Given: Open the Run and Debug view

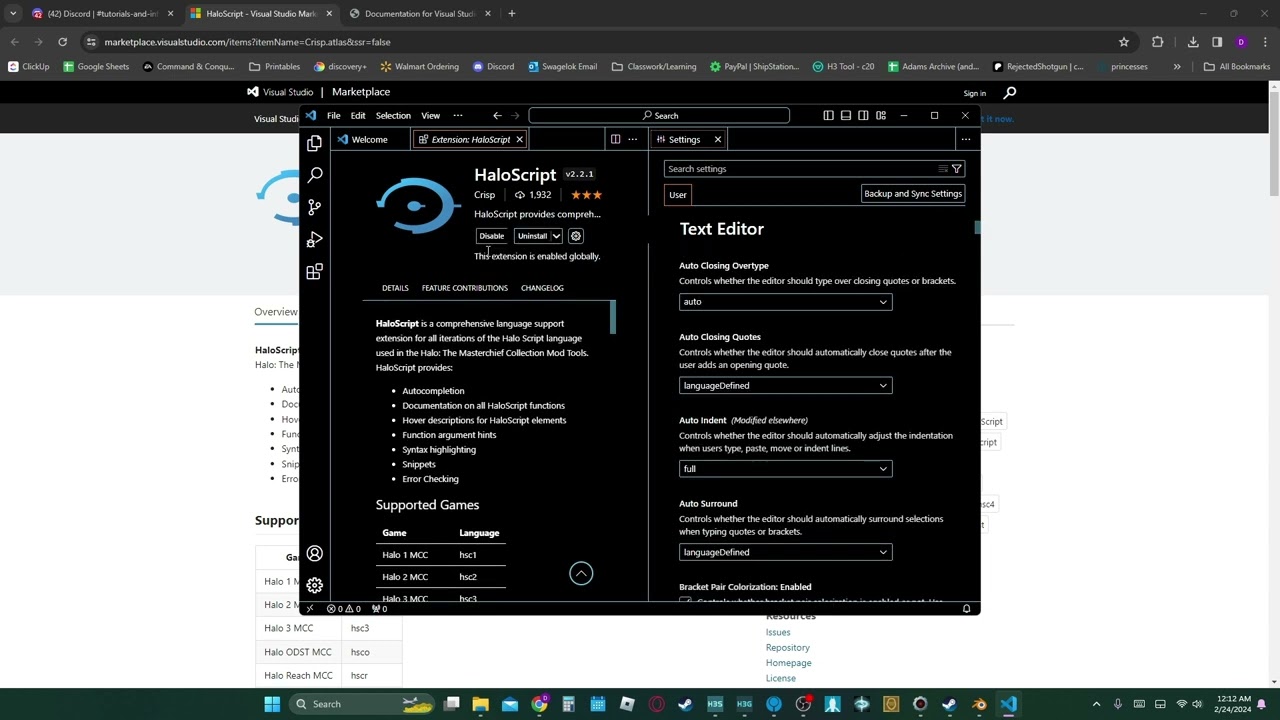Looking at the screenshot, I should 314,239.
